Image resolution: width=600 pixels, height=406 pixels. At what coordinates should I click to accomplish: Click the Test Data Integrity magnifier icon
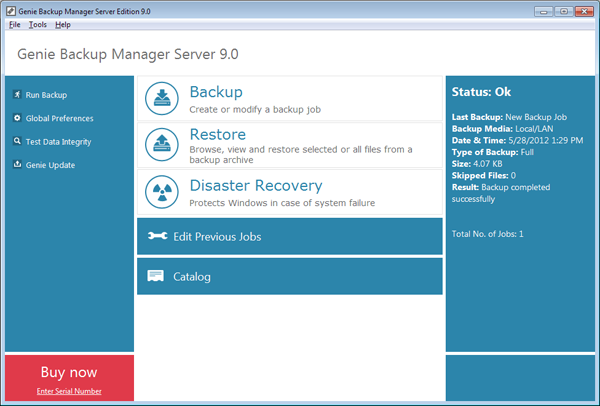click(x=17, y=141)
